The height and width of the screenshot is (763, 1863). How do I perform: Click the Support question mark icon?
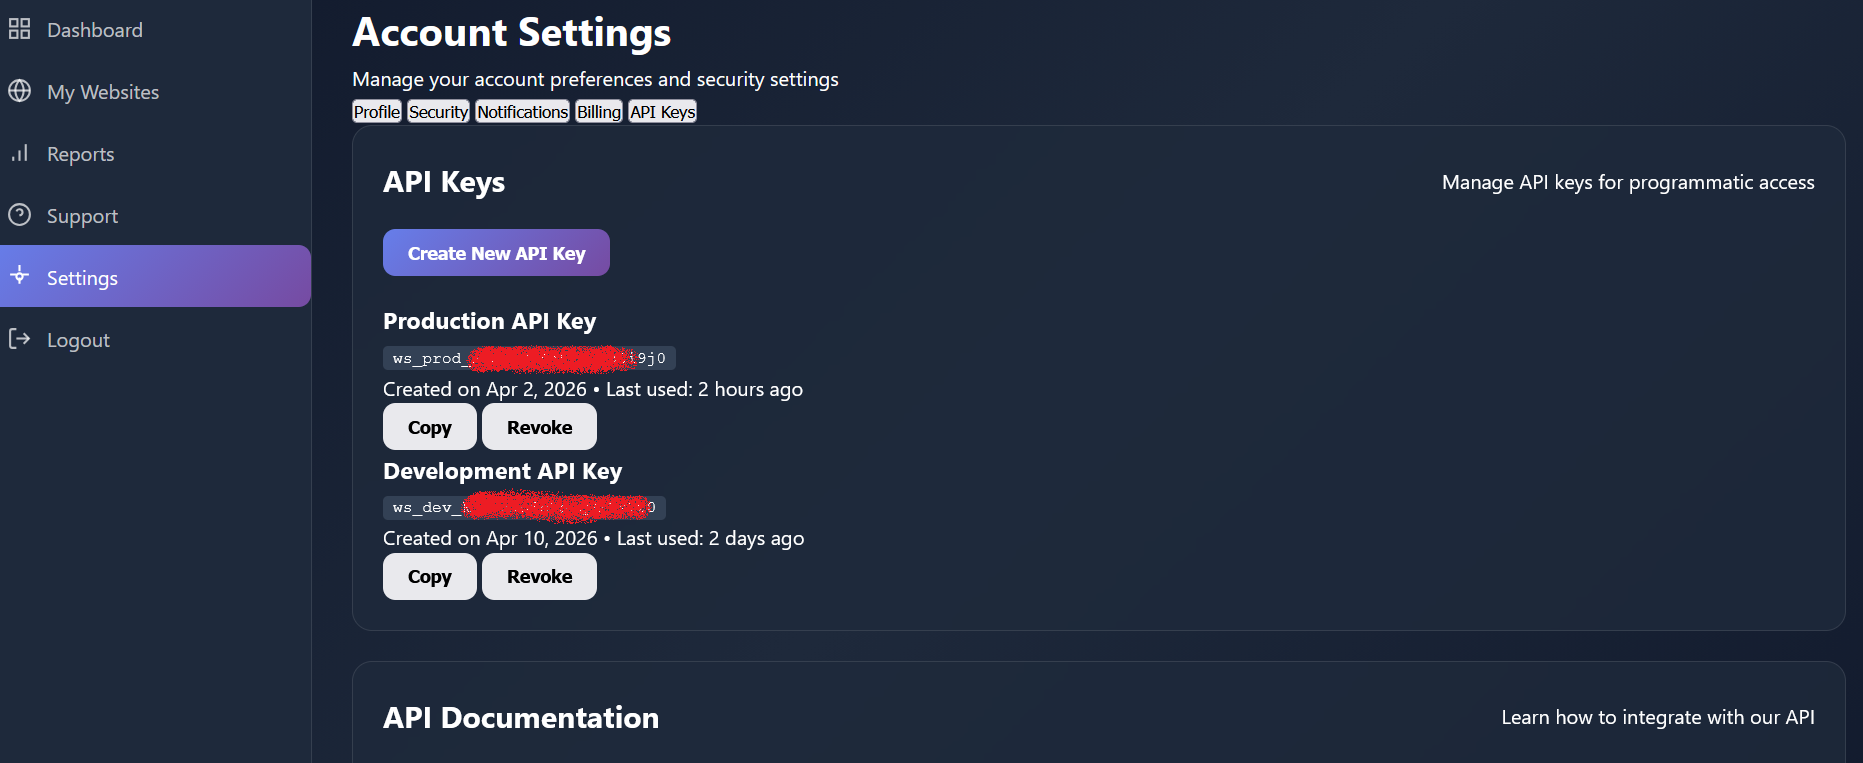pyautogui.click(x=19, y=215)
